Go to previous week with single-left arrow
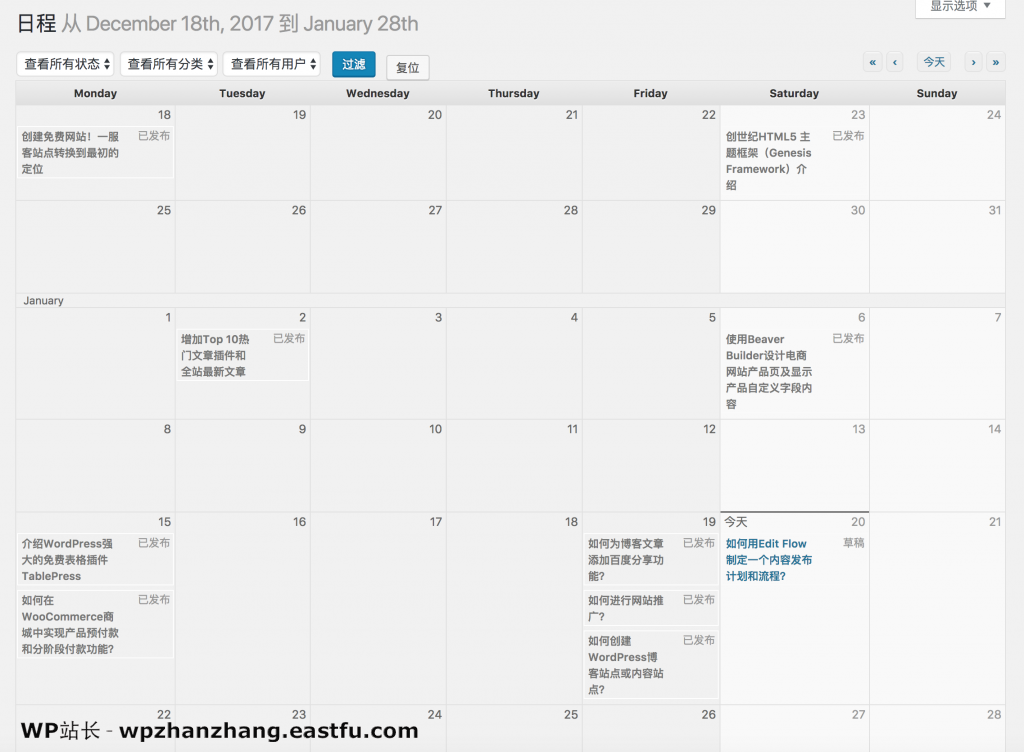The height and width of the screenshot is (752, 1024). click(x=895, y=62)
